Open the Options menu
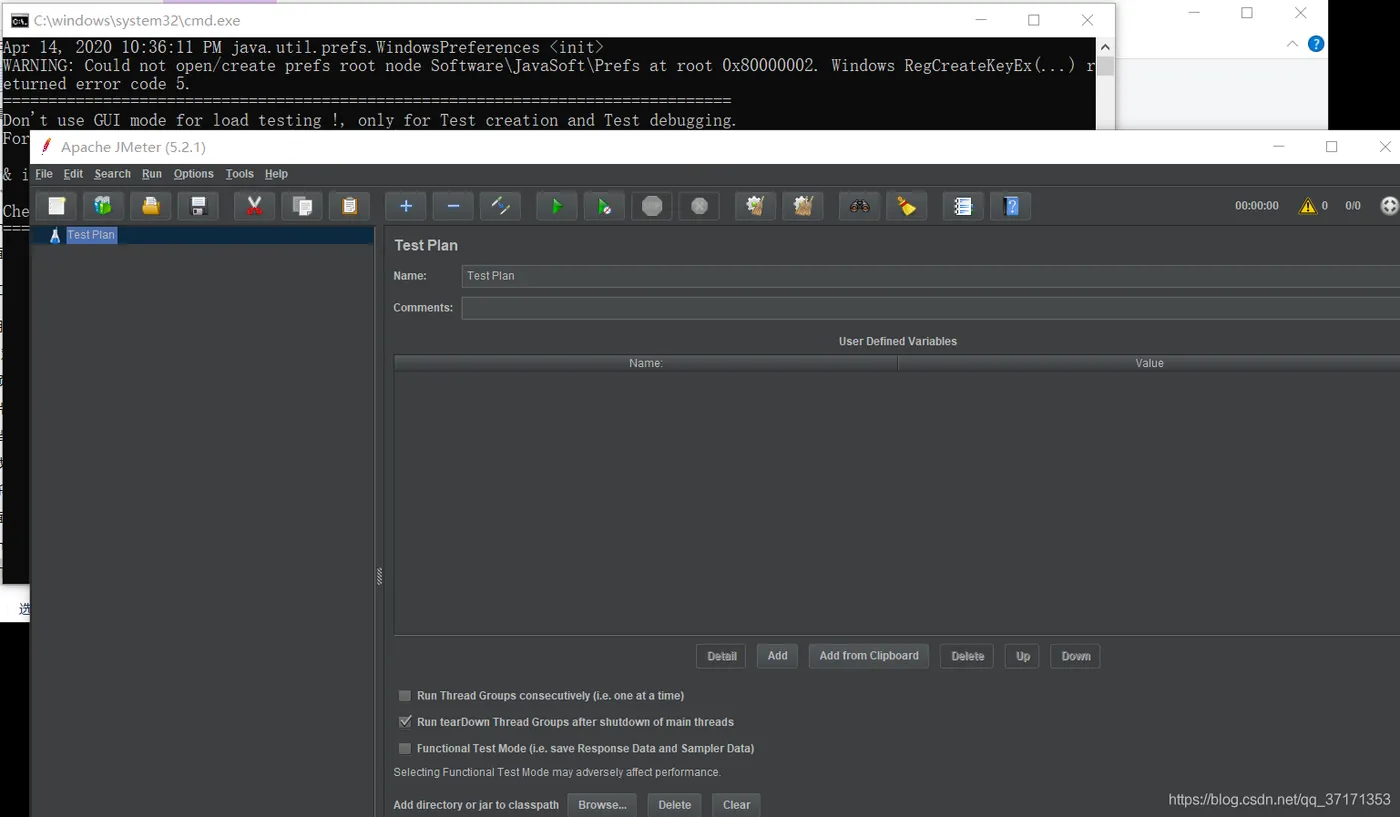Screen dimensions: 1400x817 (193, 174)
